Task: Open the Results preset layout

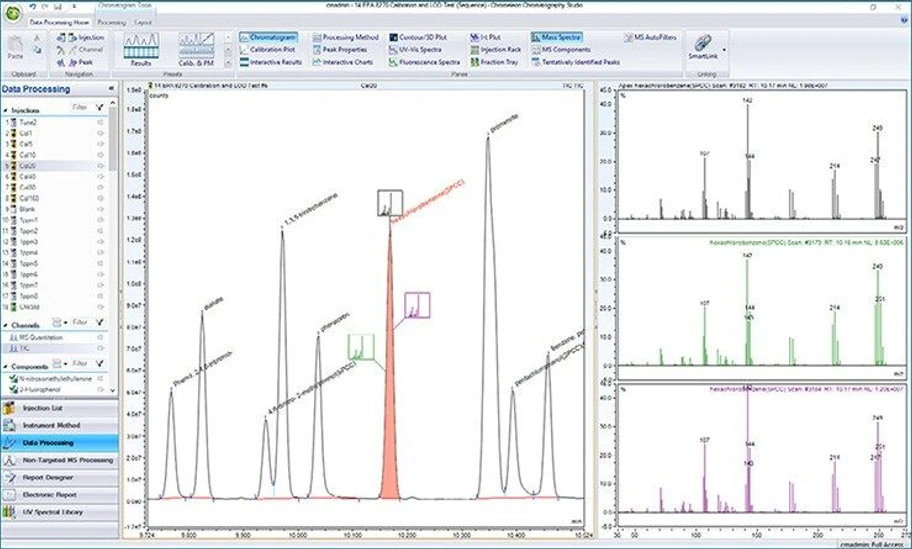Action: point(141,49)
